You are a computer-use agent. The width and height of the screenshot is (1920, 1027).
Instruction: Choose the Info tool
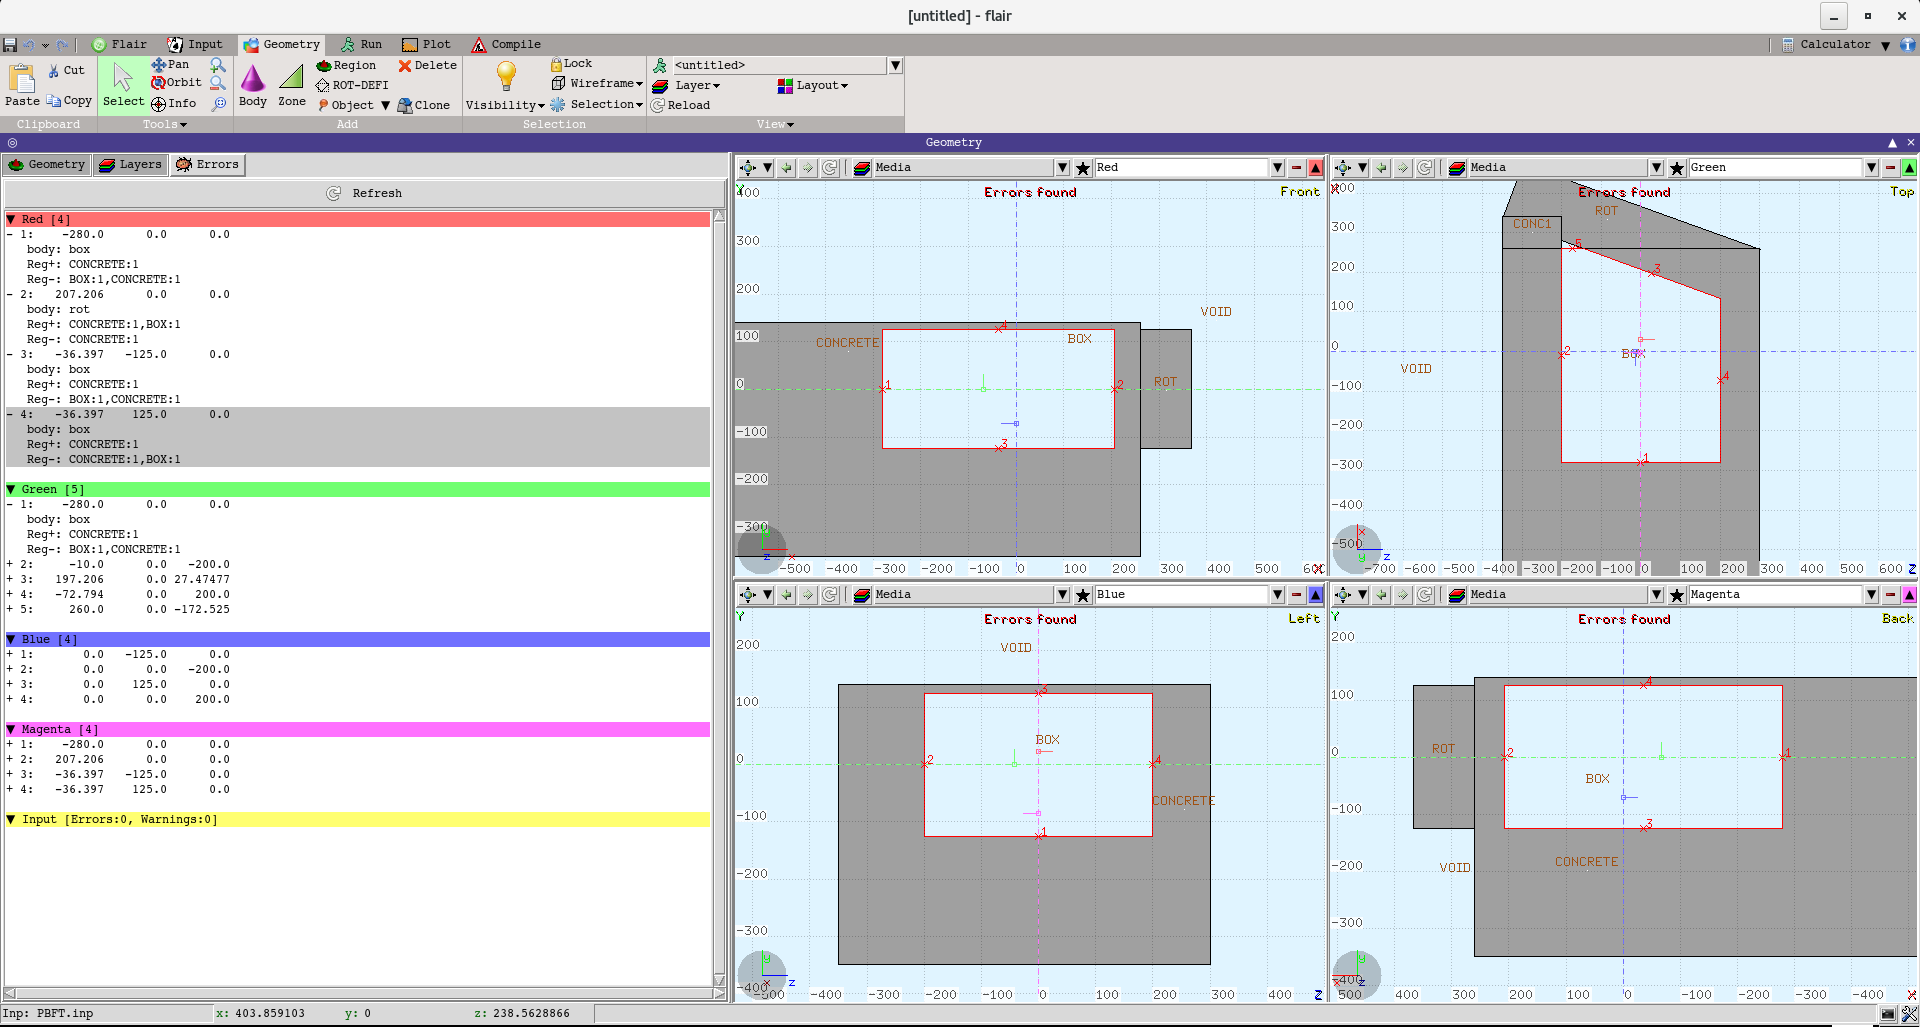click(x=174, y=103)
